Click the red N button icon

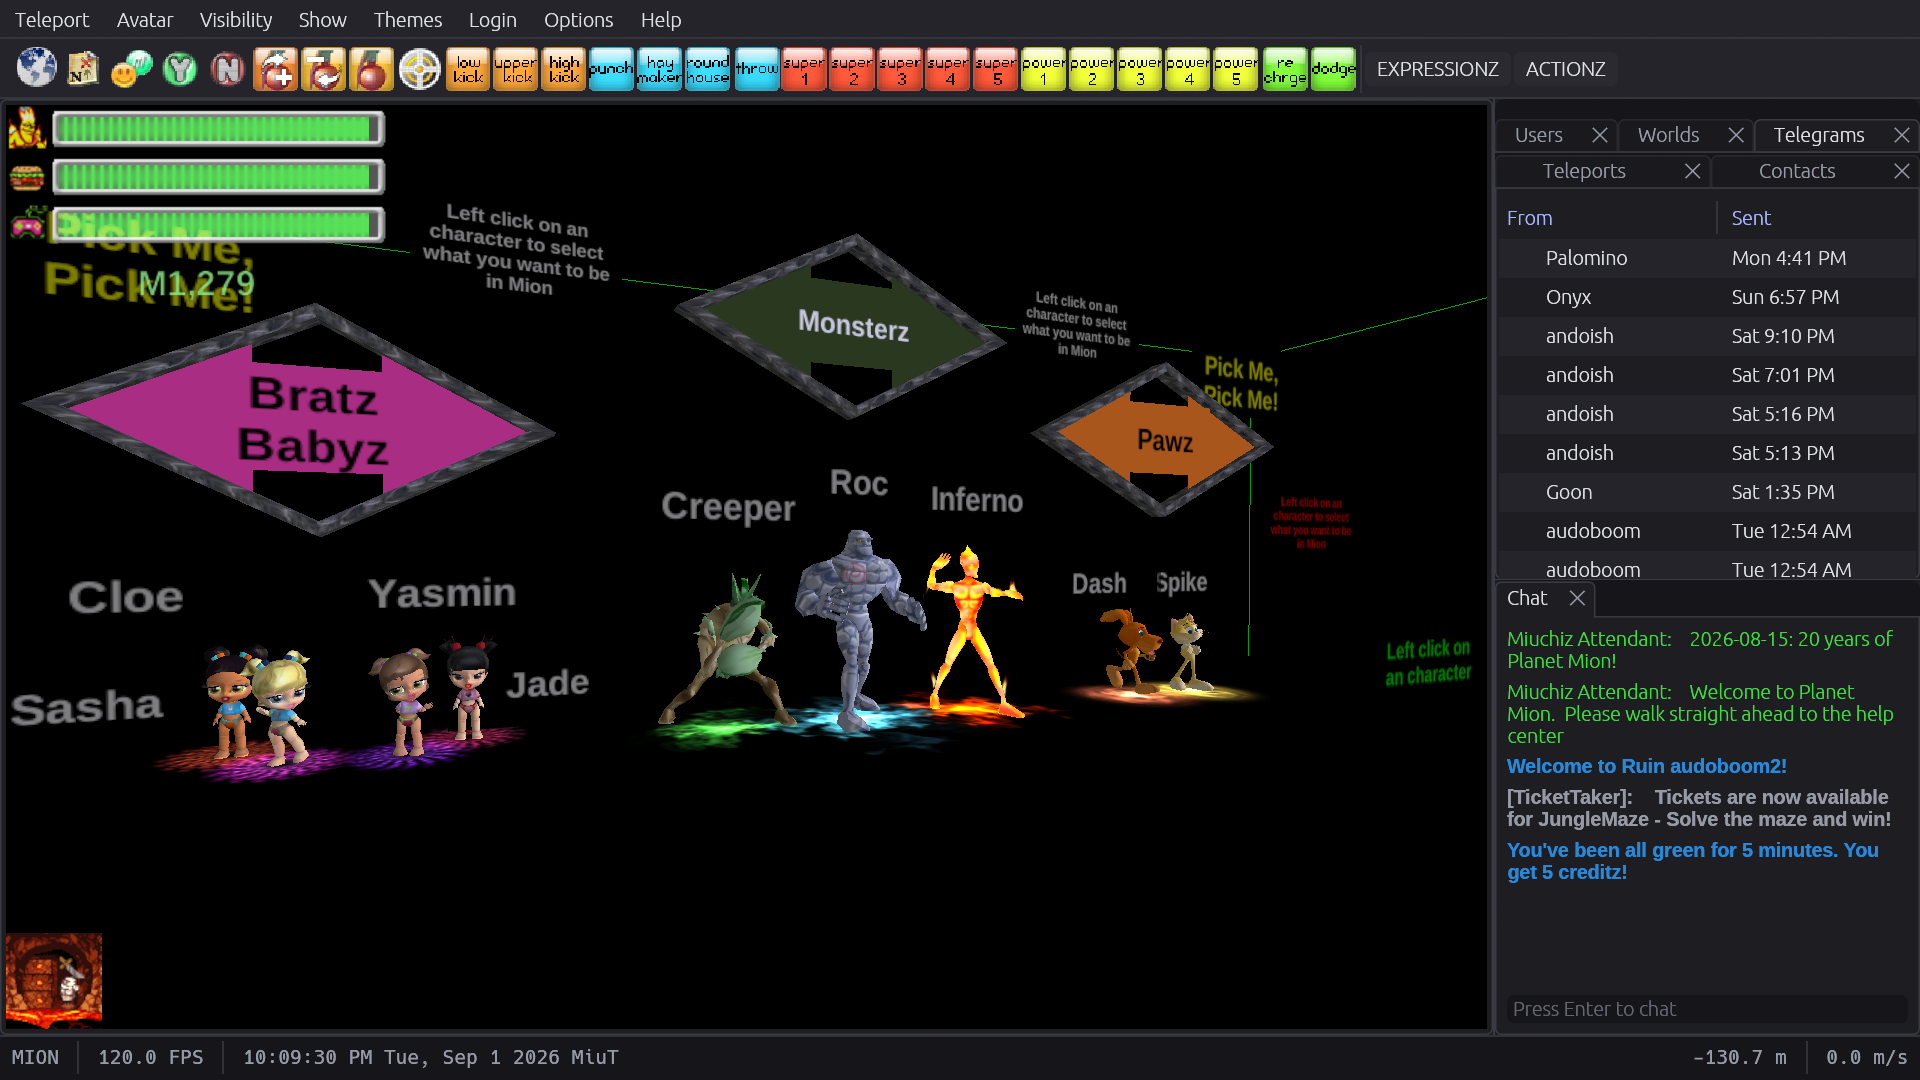point(228,69)
